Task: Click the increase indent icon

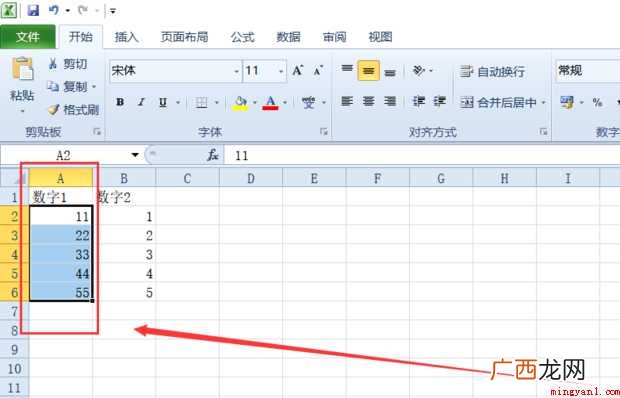Action: 439,102
